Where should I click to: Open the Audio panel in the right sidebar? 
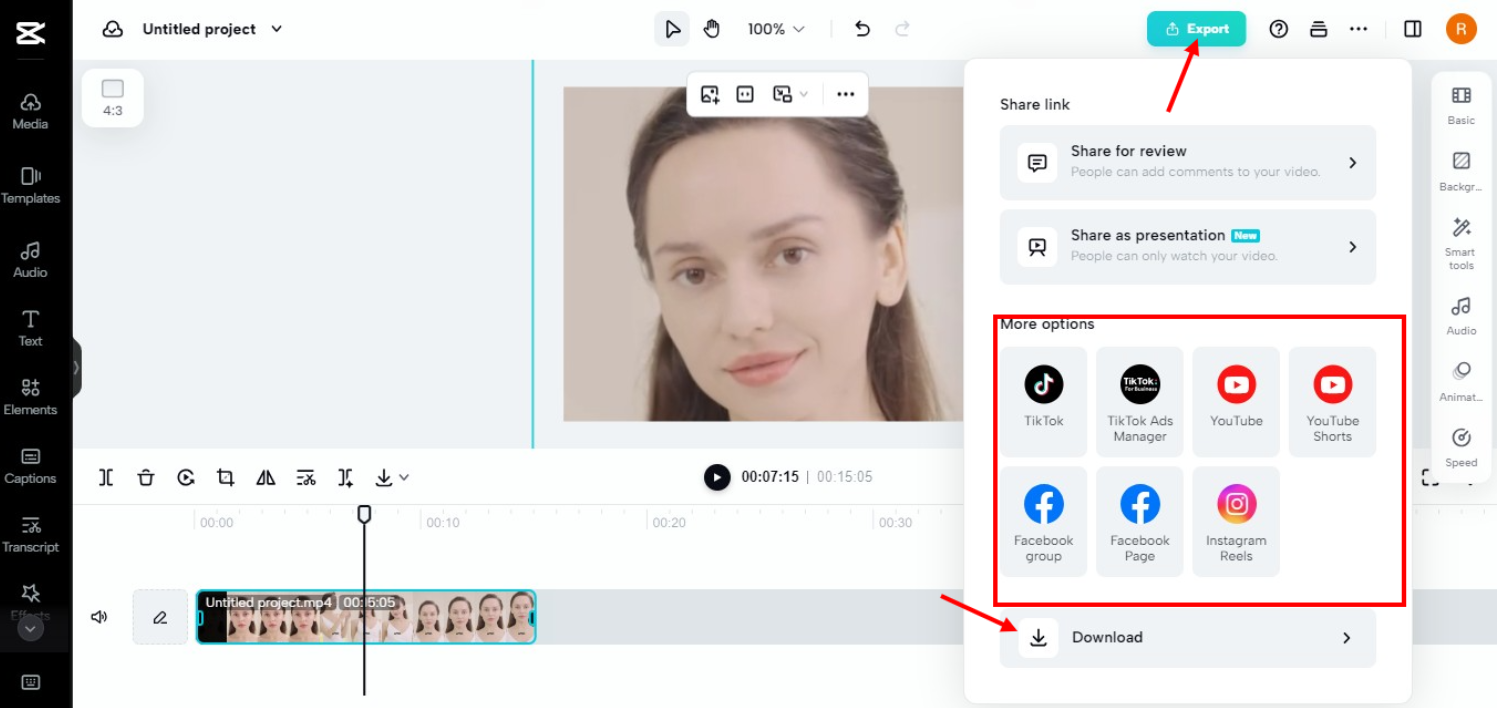(1460, 315)
